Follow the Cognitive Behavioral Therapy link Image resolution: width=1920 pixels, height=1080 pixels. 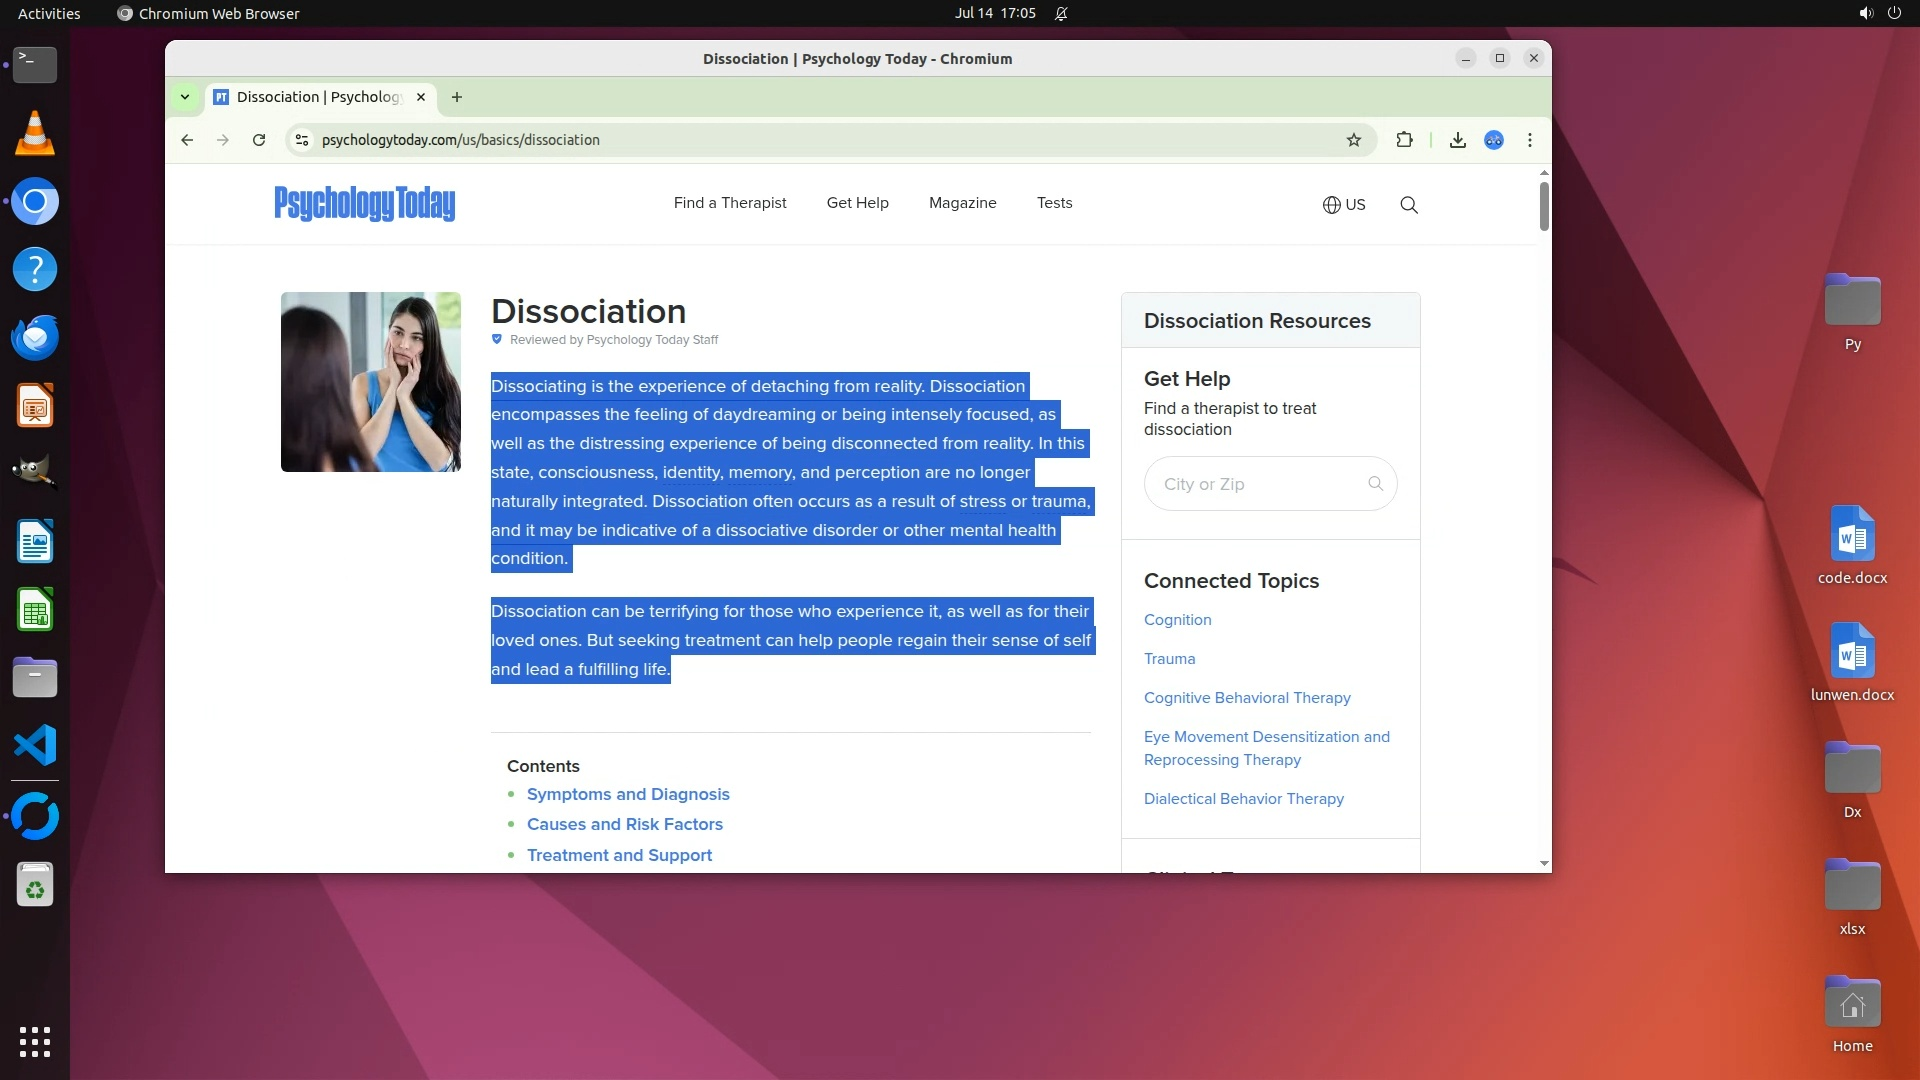point(1247,698)
